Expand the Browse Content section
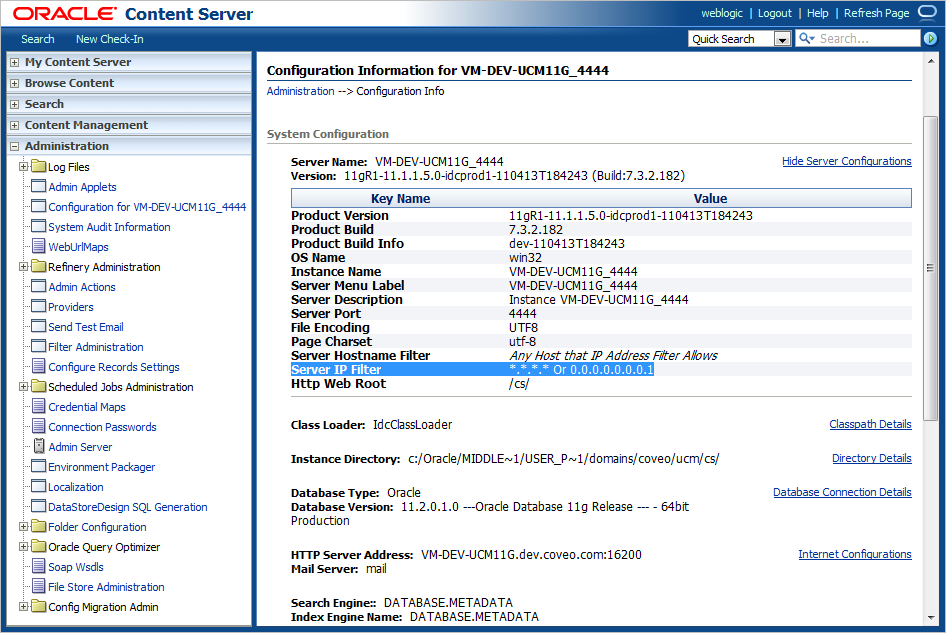The image size is (946, 633). tap(14, 83)
